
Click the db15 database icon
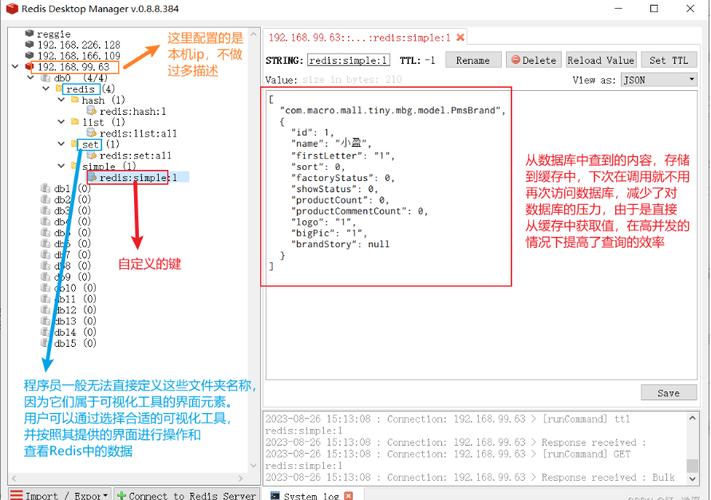[45, 343]
